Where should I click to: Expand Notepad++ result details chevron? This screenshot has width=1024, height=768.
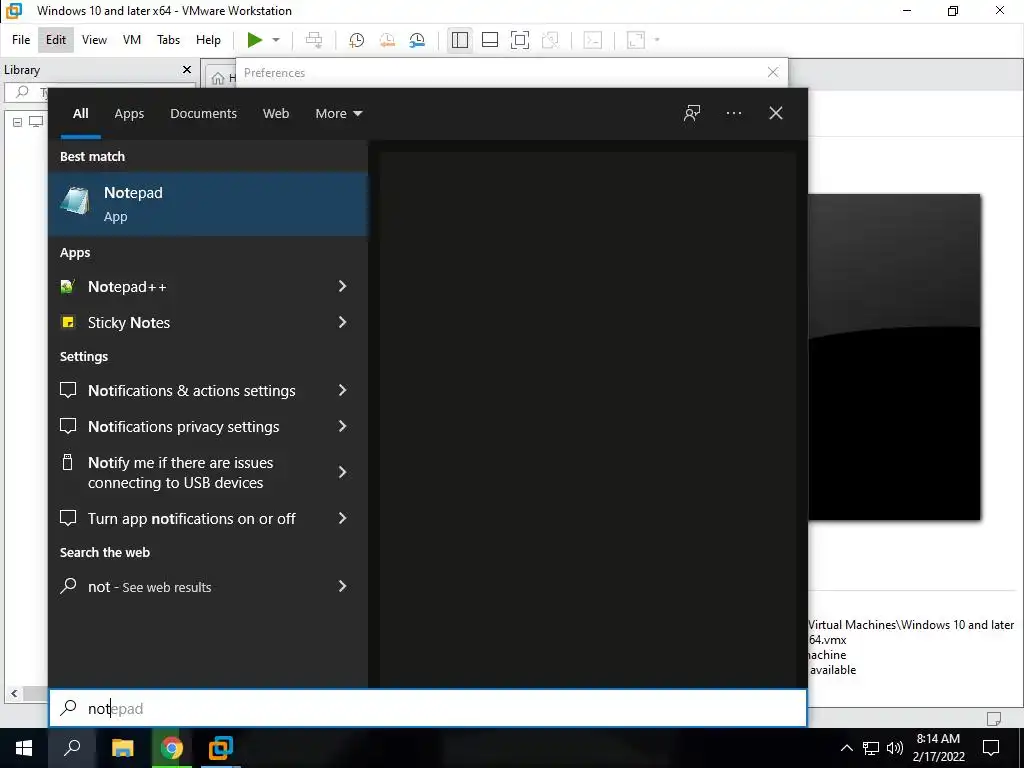point(342,286)
